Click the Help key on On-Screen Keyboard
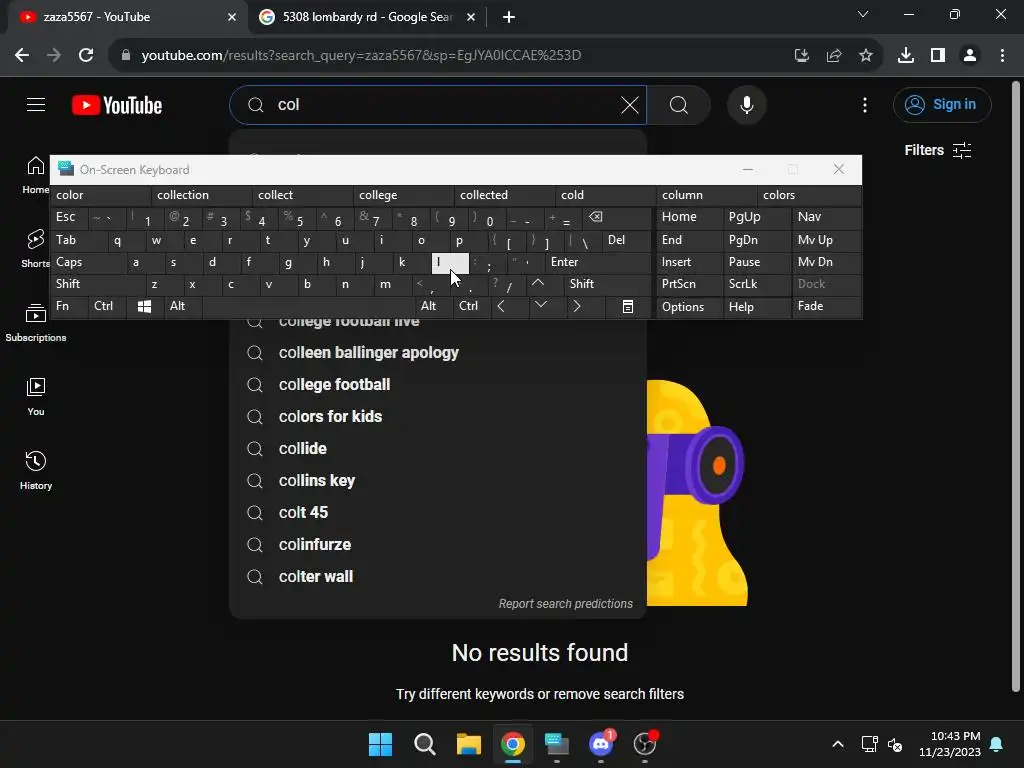 point(756,306)
